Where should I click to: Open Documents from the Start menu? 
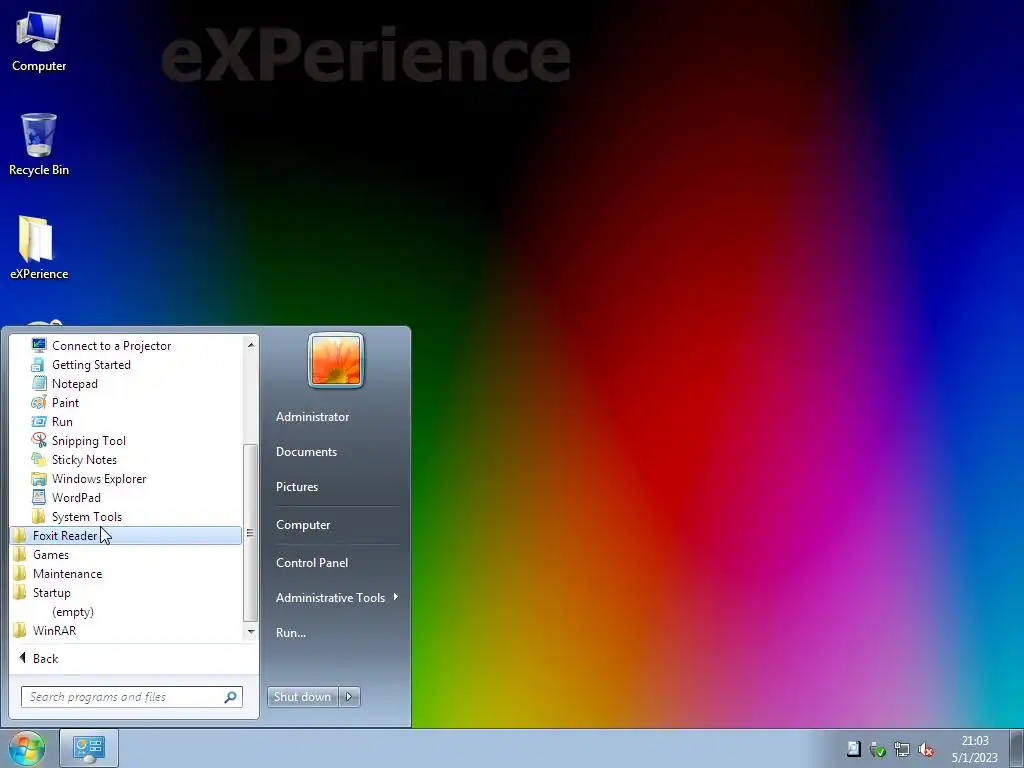pyautogui.click(x=306, y=452)
